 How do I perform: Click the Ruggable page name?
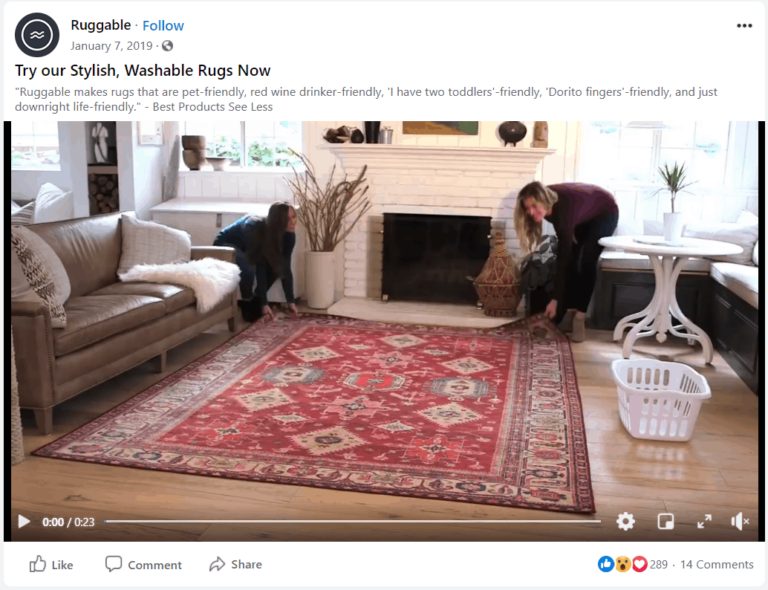click(x=100, y=25)
